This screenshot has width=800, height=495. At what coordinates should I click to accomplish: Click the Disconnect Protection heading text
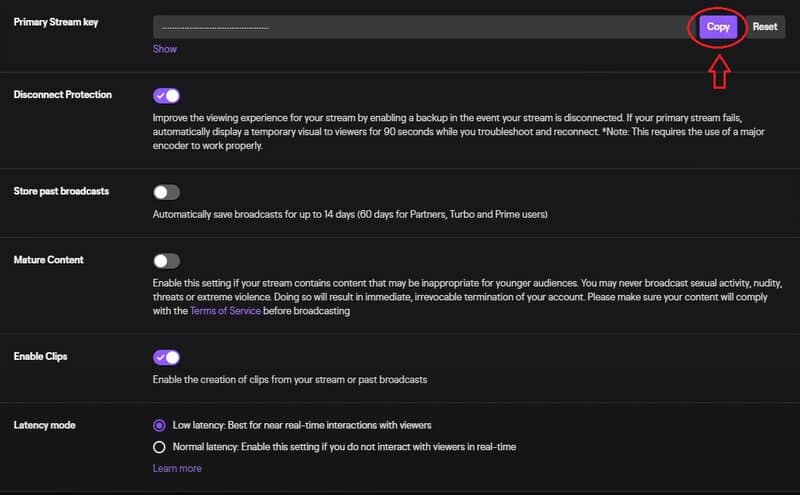tap(62, 94)
